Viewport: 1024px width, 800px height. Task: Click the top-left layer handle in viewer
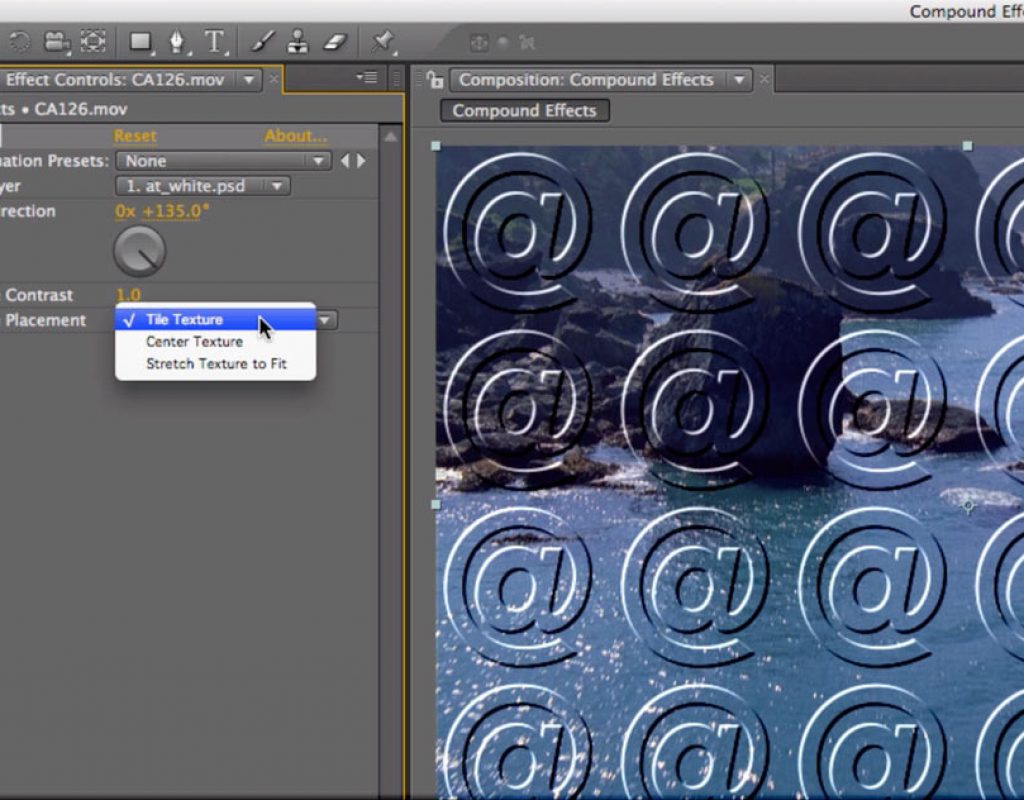tap(436, 146)
